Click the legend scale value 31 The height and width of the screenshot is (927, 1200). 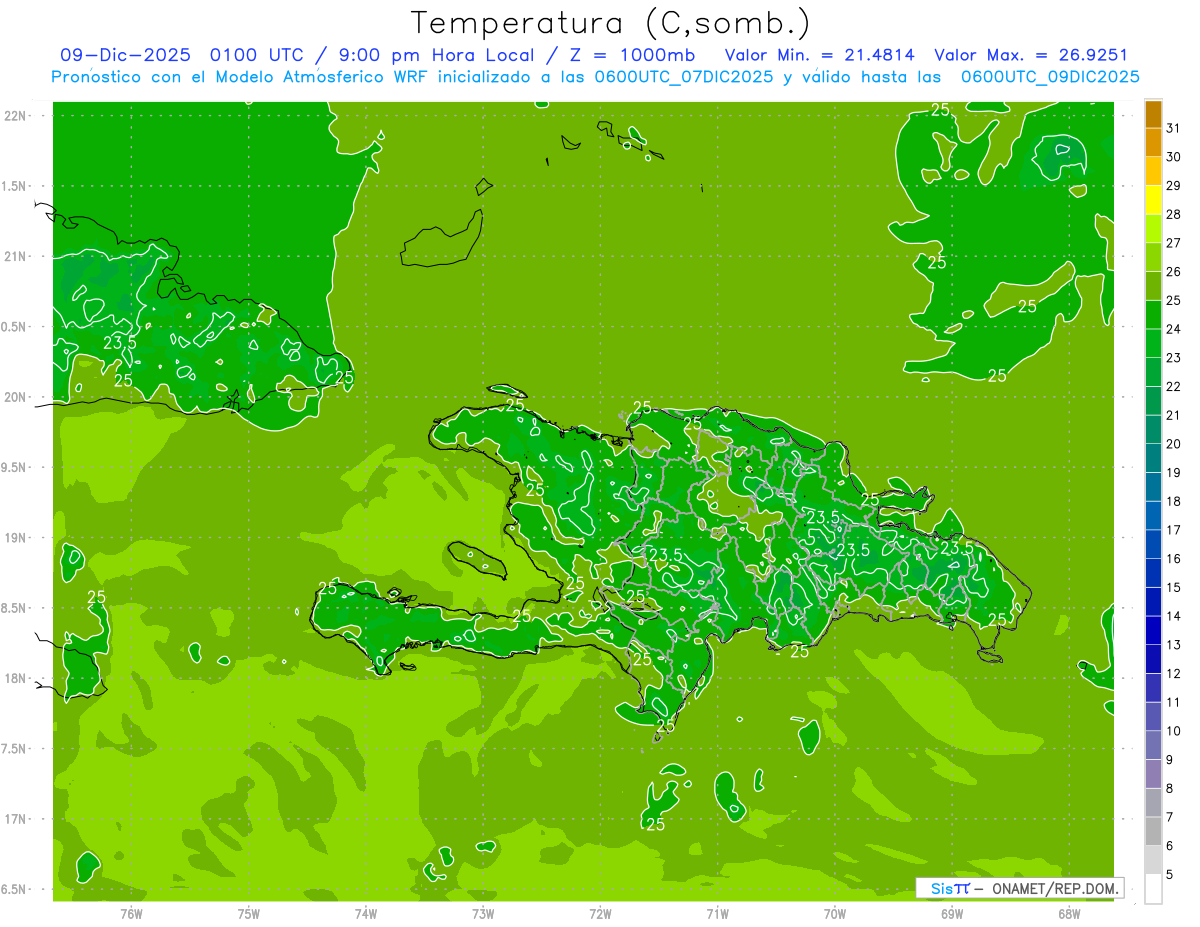click(x=1174, y=128)
